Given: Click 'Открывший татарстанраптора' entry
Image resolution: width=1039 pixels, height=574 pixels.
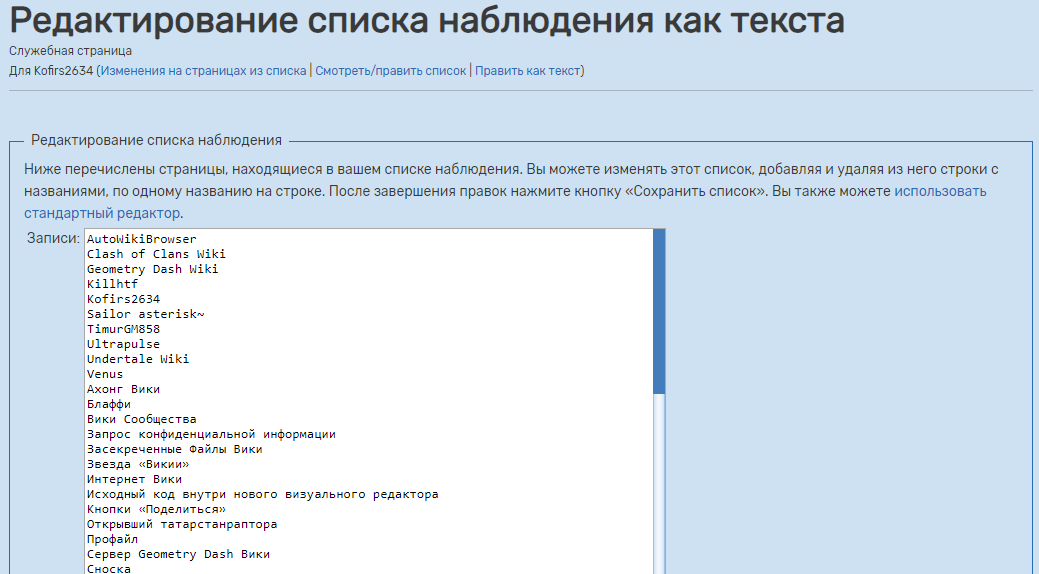Looking at the screenshot, I should (x=182, y=525).
